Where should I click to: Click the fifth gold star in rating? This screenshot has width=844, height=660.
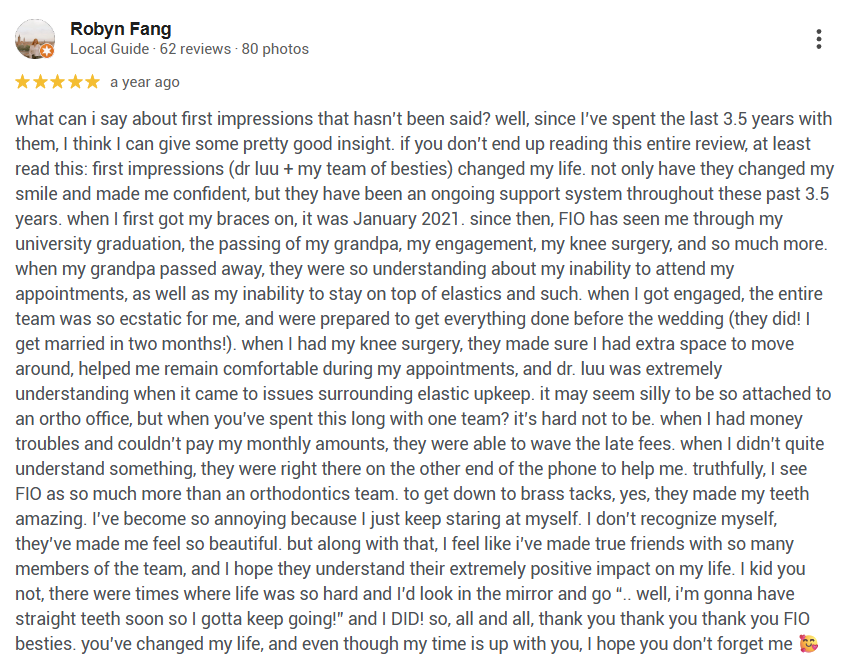[92, 81]
